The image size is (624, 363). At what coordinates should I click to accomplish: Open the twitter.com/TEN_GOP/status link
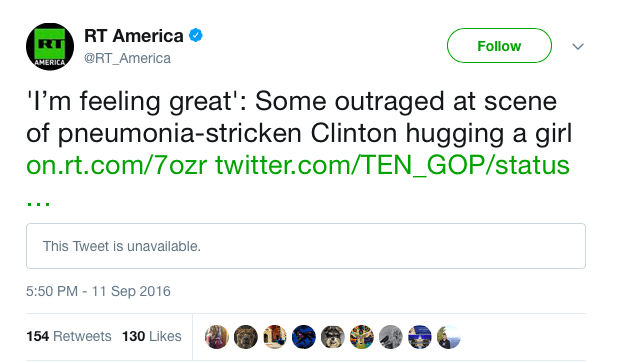(392, 165)
